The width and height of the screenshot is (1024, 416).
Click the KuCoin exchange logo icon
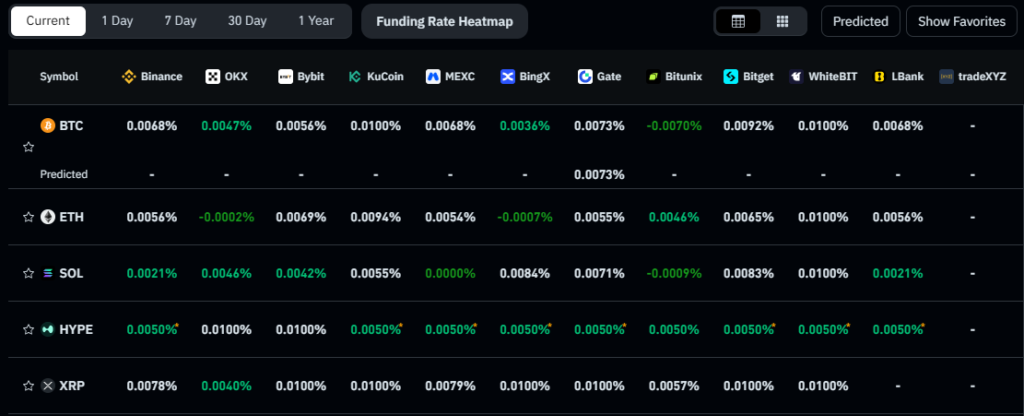(x=355, y=76)
